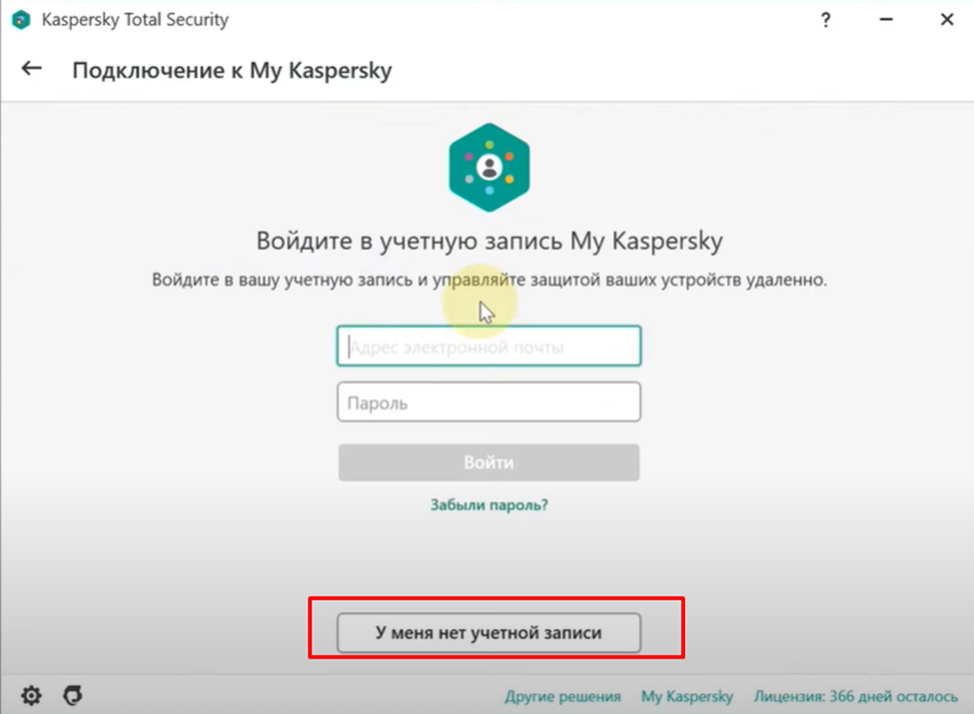Minimize the Kaspersky Total Security window
Screen dimensions: 974x714
(x=886, y=20)
